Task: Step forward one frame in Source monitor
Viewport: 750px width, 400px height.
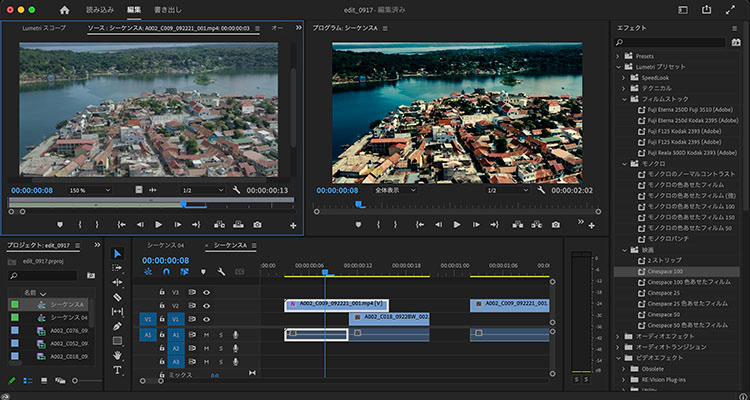Action: (x=177, y=224)
